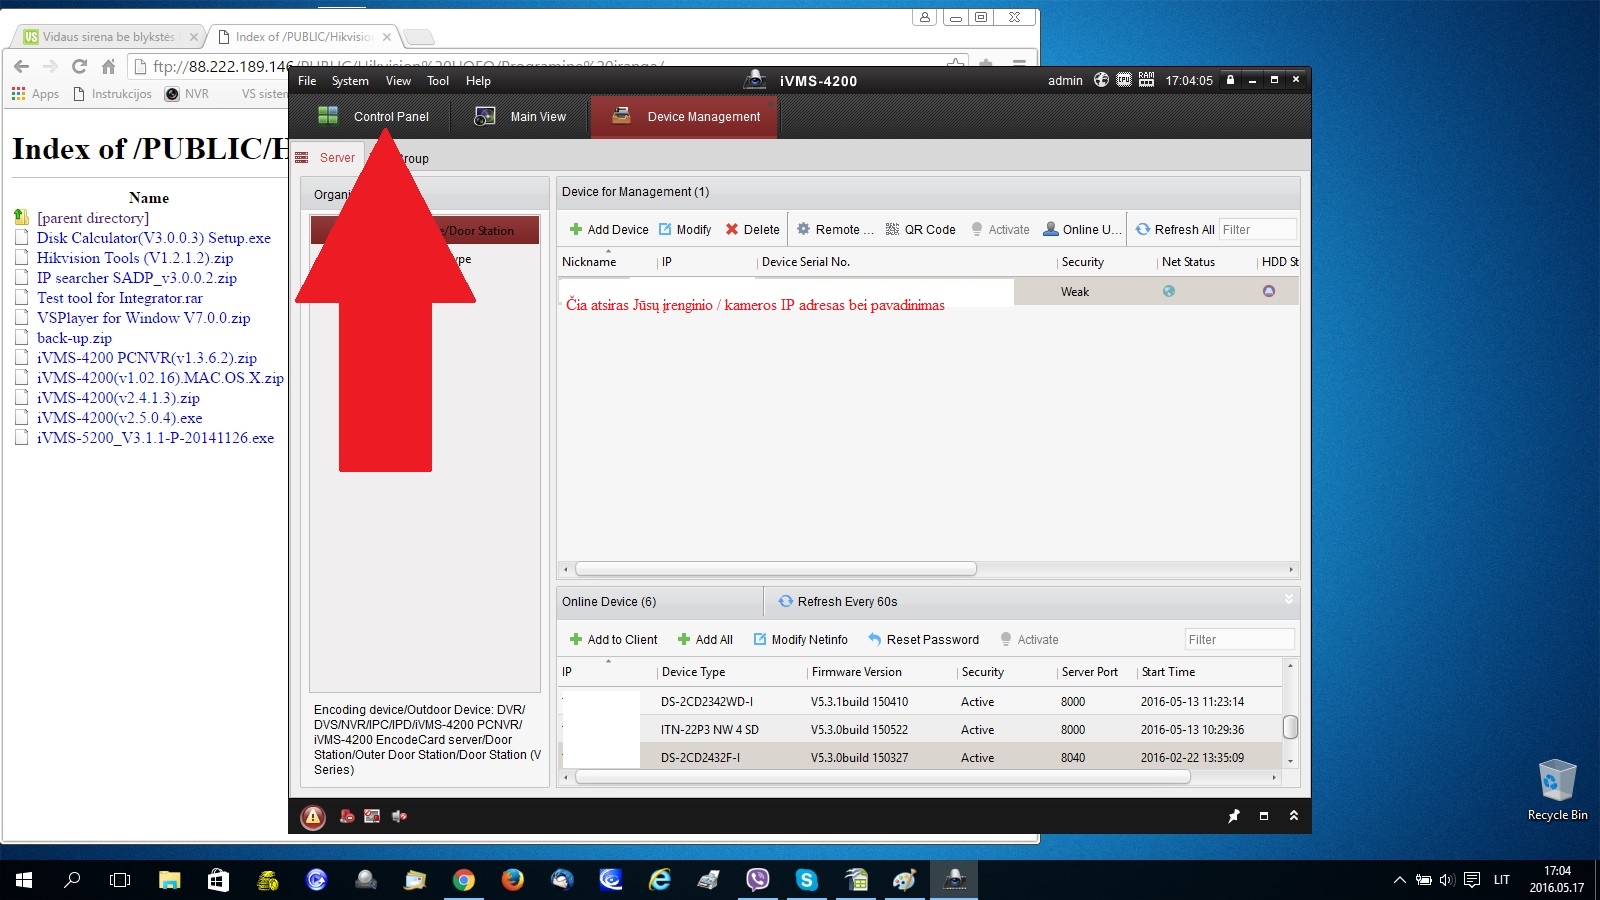Image resolution: width=1600 pixels, height=900 pixels.
Task: Open Skype from the taskbar
Action: [807, 880]
